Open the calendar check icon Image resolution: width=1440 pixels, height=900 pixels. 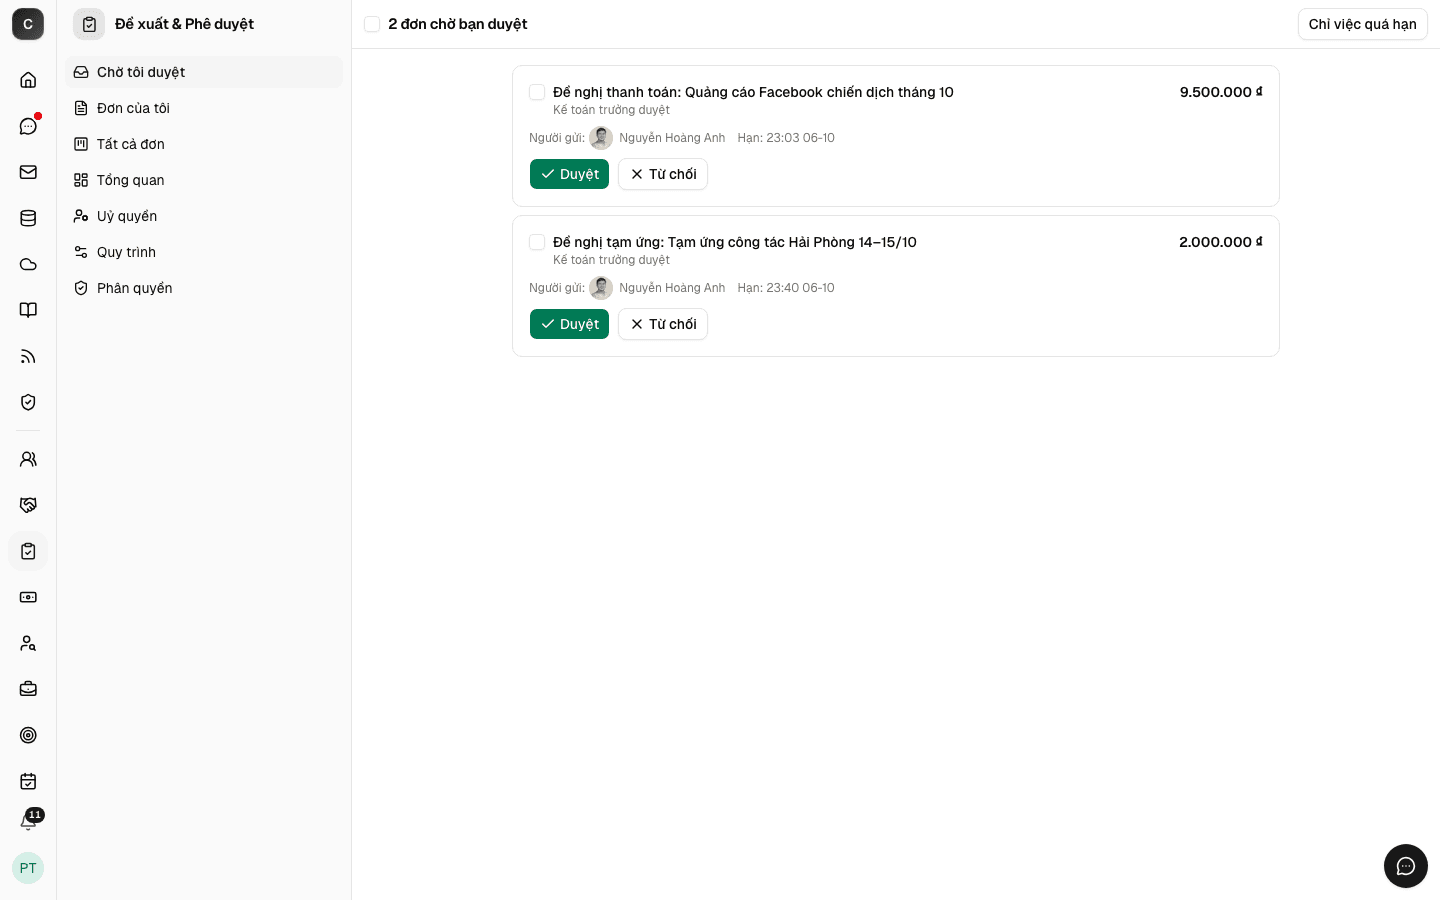pos(28,781)
